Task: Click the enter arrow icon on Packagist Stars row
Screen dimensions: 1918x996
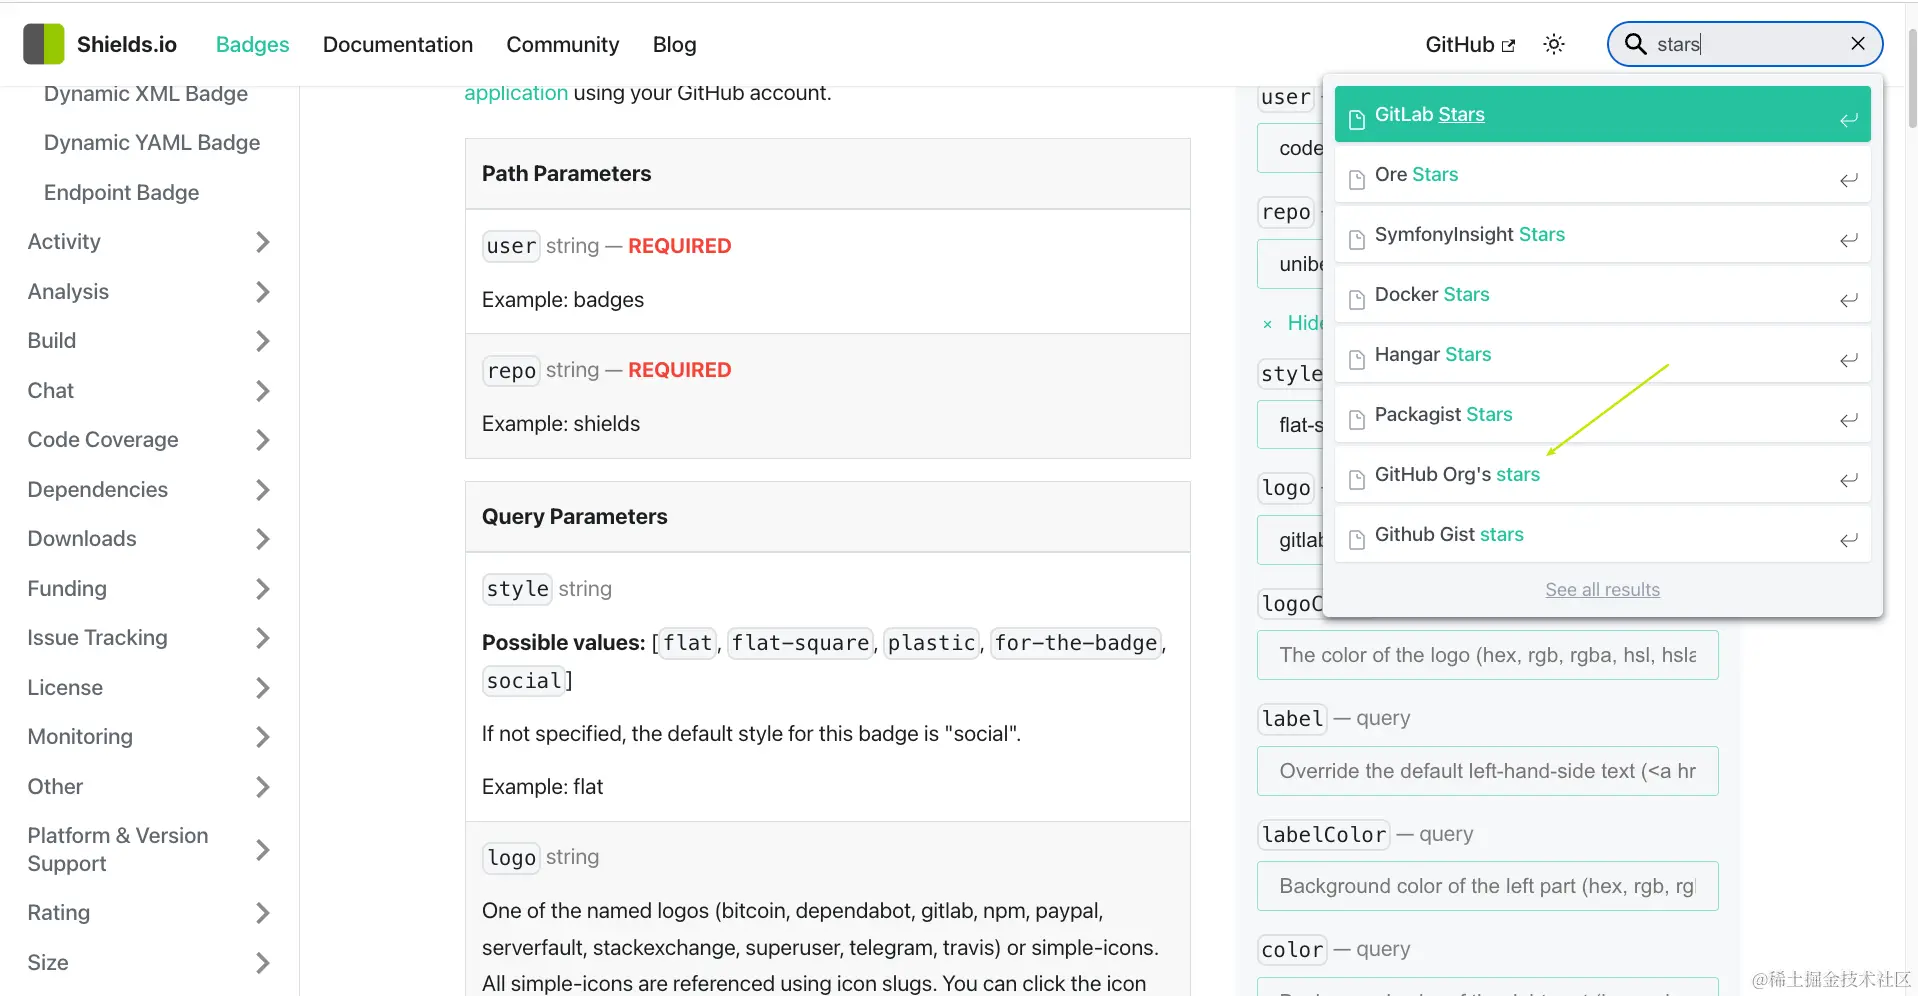Action: pos(1849,420)
